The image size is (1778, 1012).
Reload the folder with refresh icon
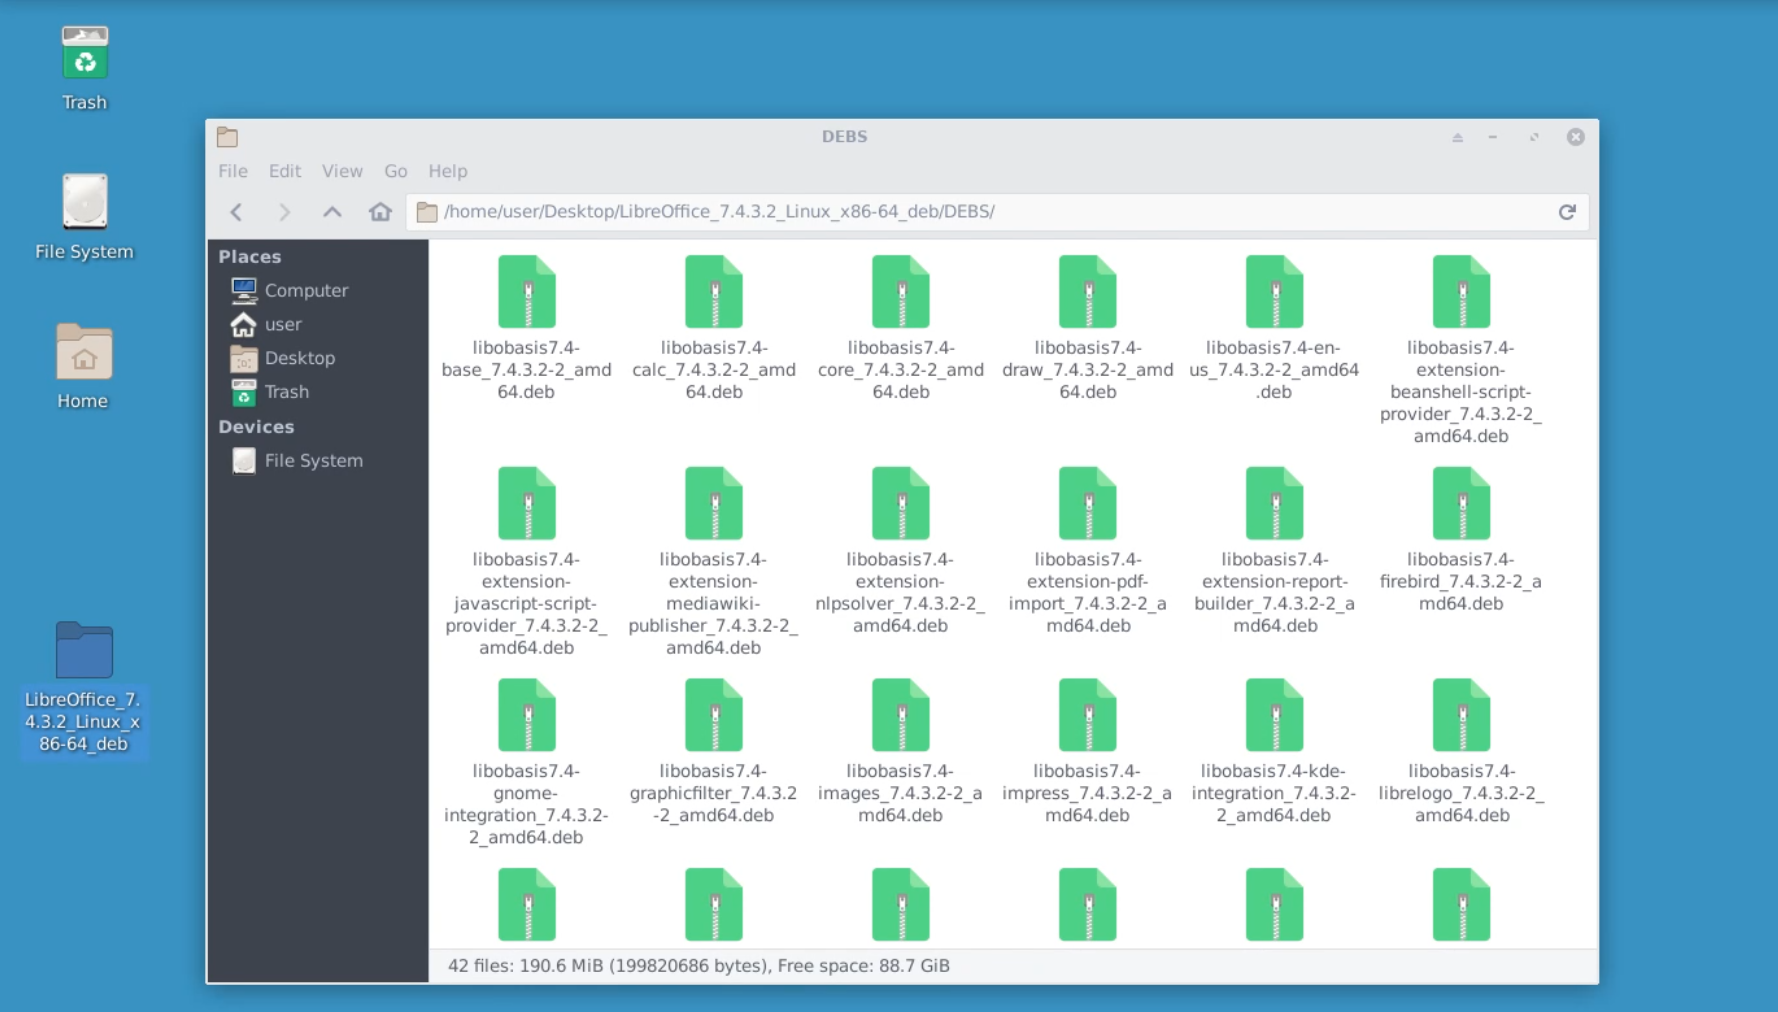(x=1567, y=212)
